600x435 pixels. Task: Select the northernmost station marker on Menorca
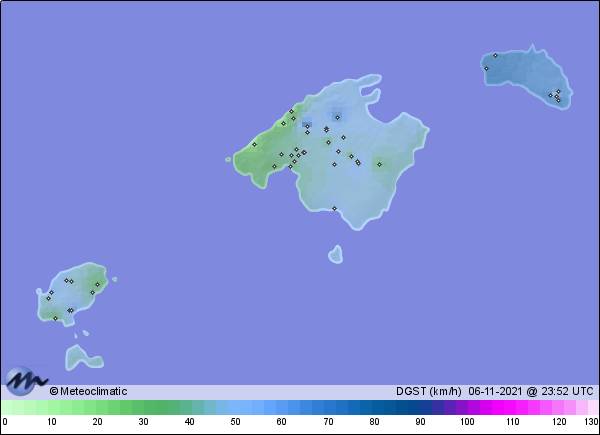pyautogui.click(x=495, y=55)
